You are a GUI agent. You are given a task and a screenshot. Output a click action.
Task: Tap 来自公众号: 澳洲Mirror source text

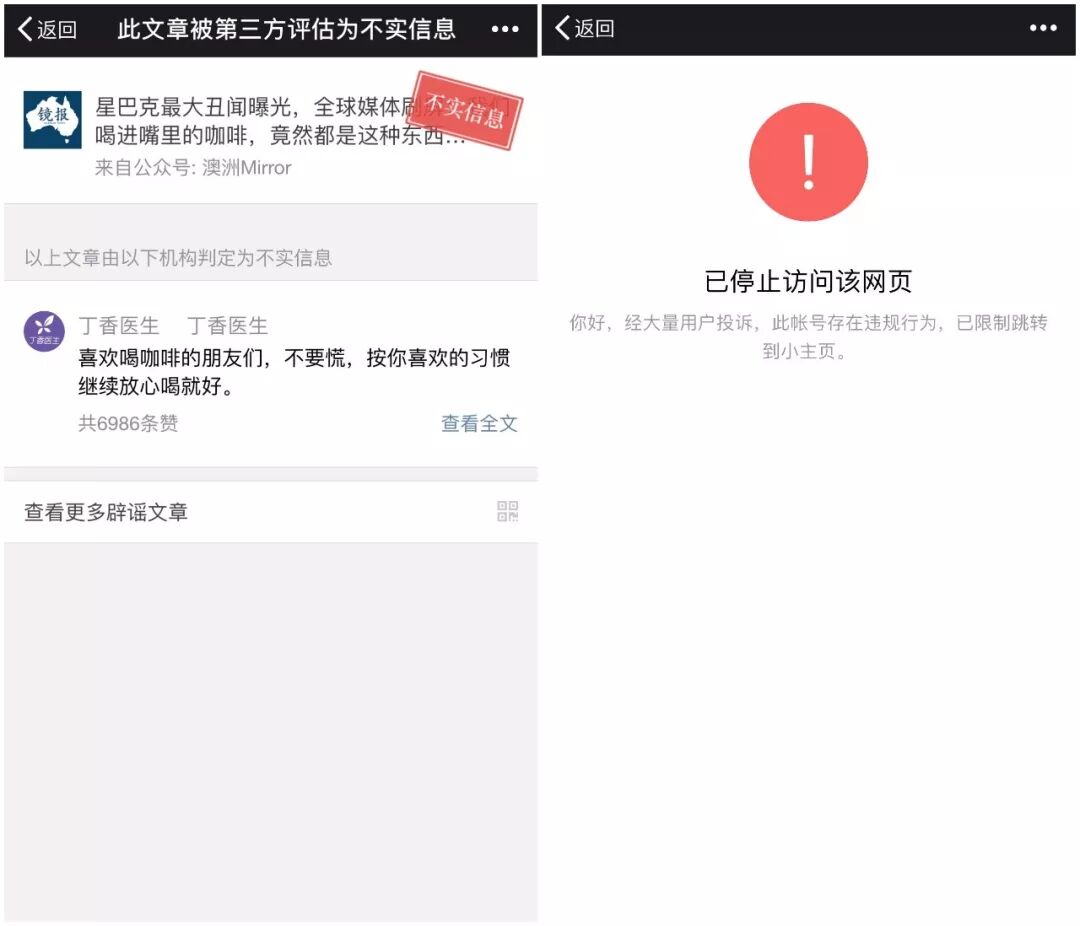tap(193, 167)
